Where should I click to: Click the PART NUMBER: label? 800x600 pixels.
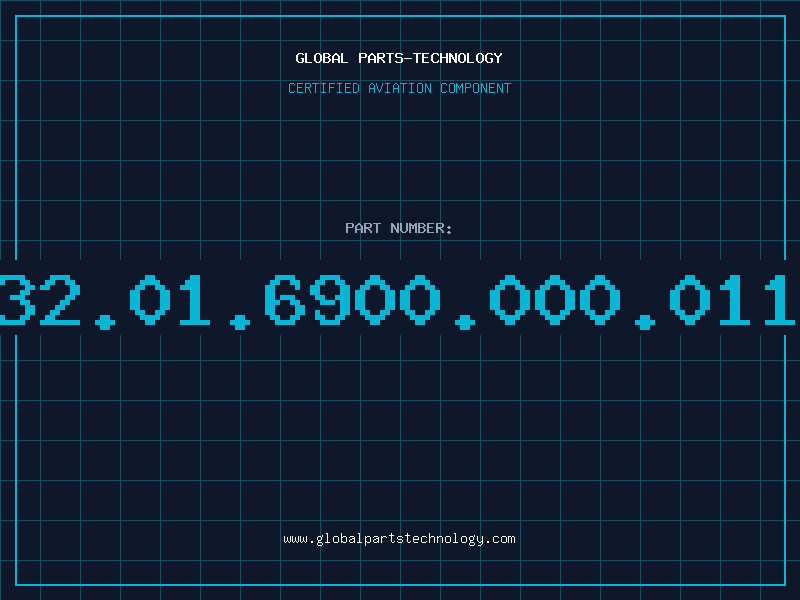399,228
